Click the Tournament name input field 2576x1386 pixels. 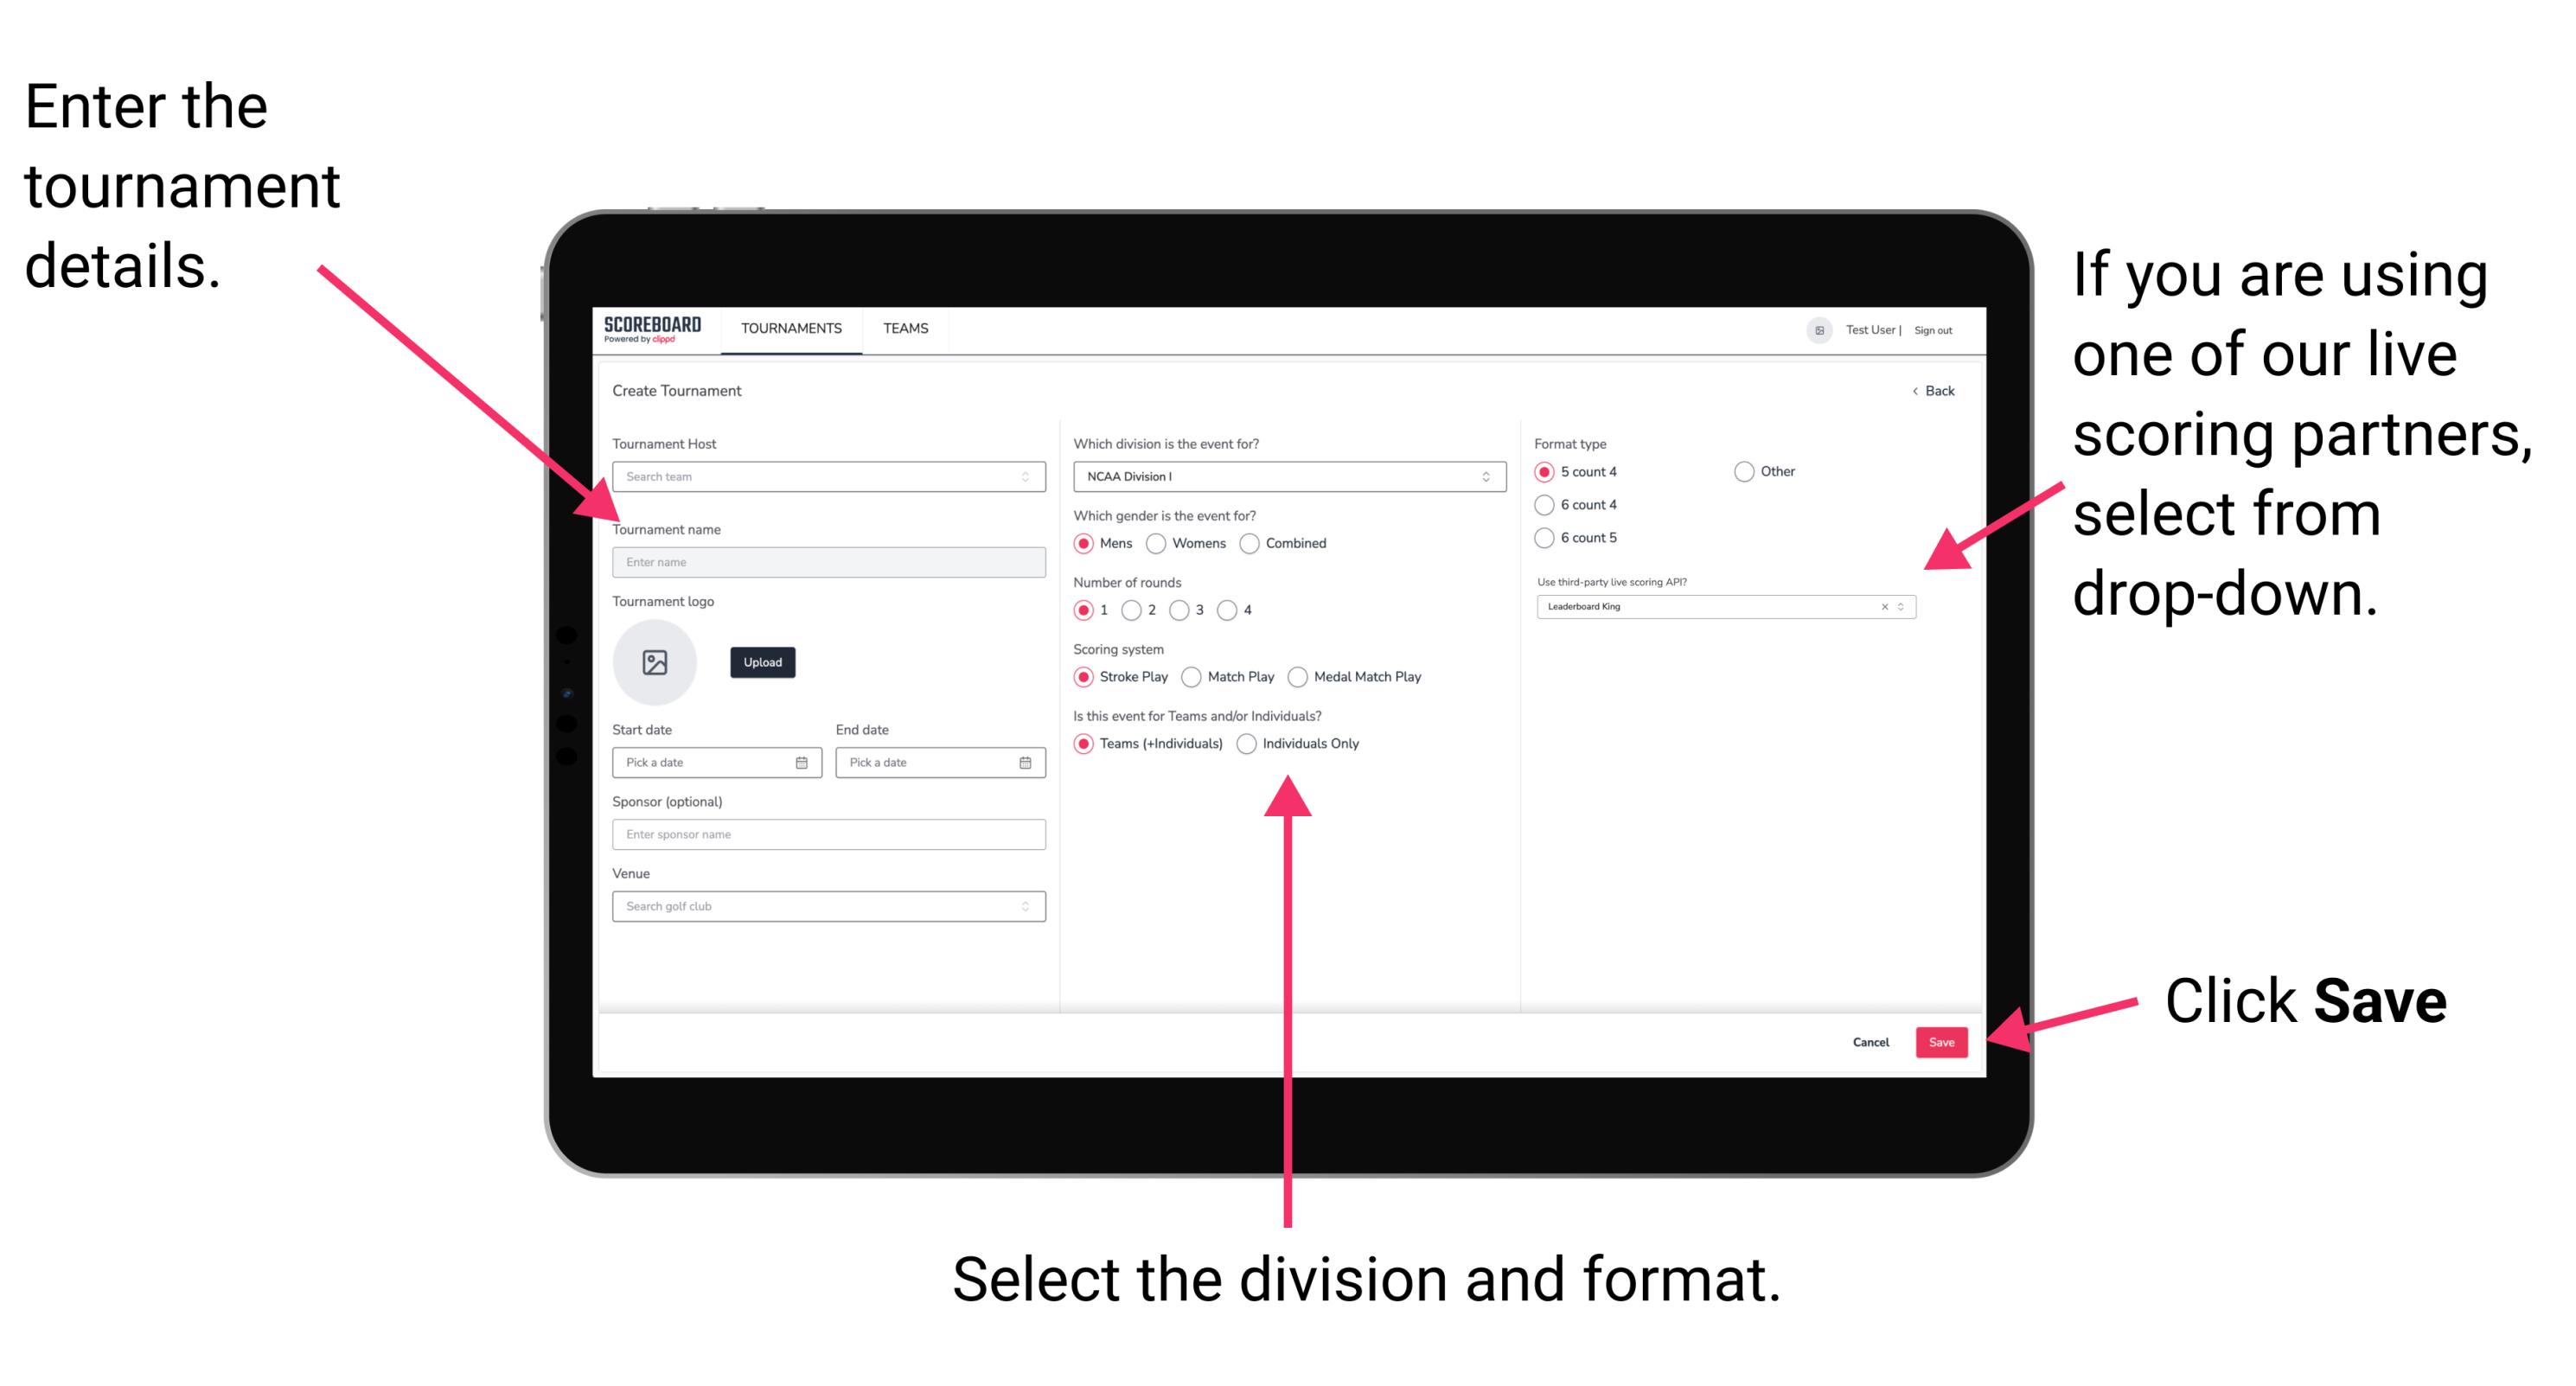pos(828,561)
